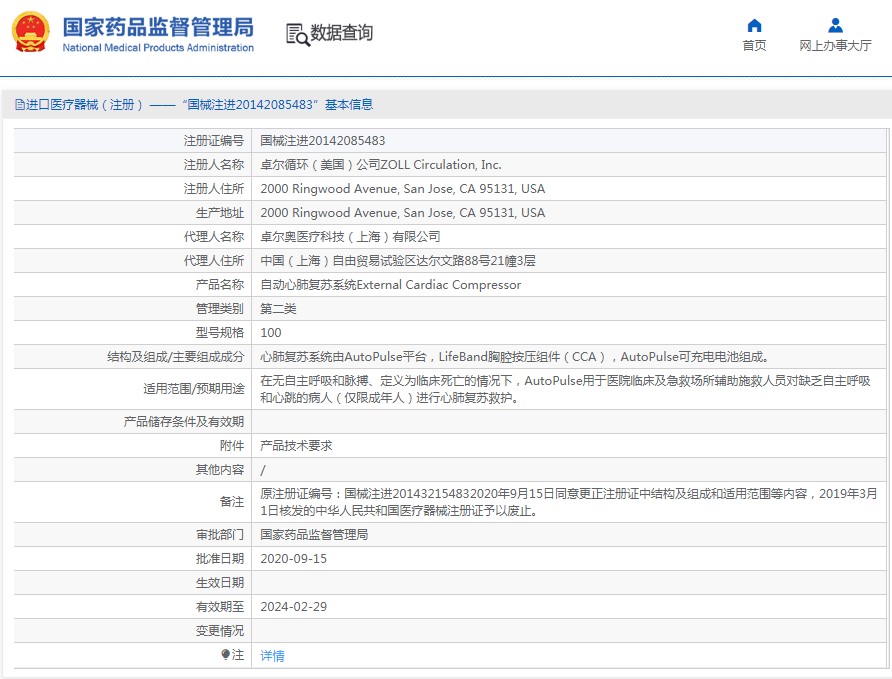The height and width of the screenshot is (679, 892).
Task: Click the 生效日期 row label
Action: pyautogui.click(x=220, y=583)
